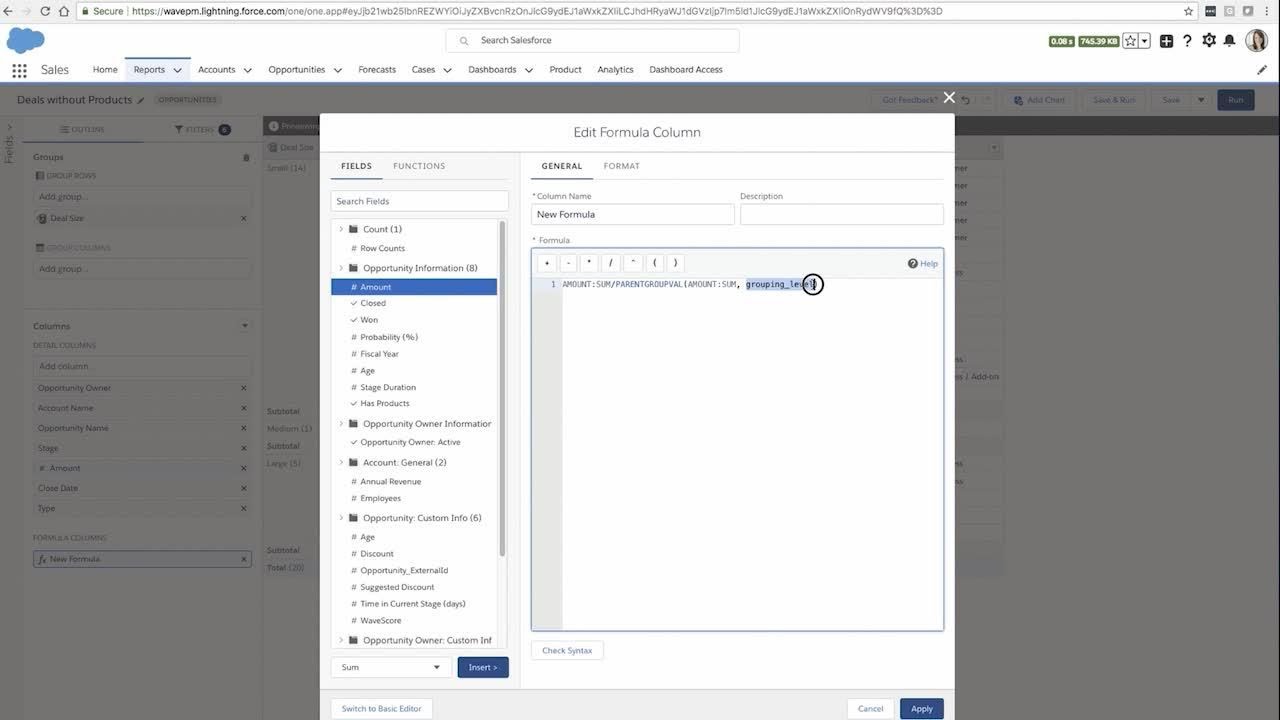Apply the formula column
This screenshot has width=1280, height=720.
pyautogui.click(x=922, y=708)
